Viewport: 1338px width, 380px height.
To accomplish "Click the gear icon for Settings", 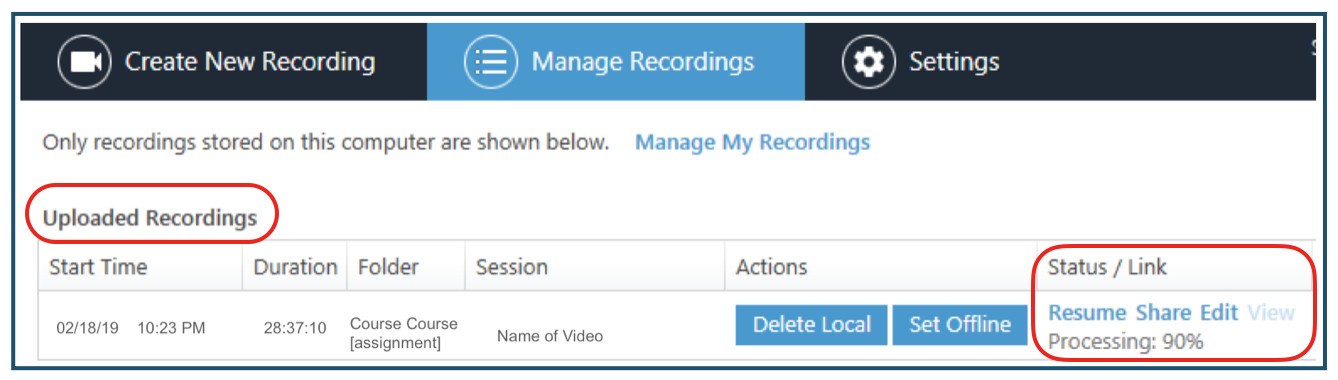I will pos(868,62).
